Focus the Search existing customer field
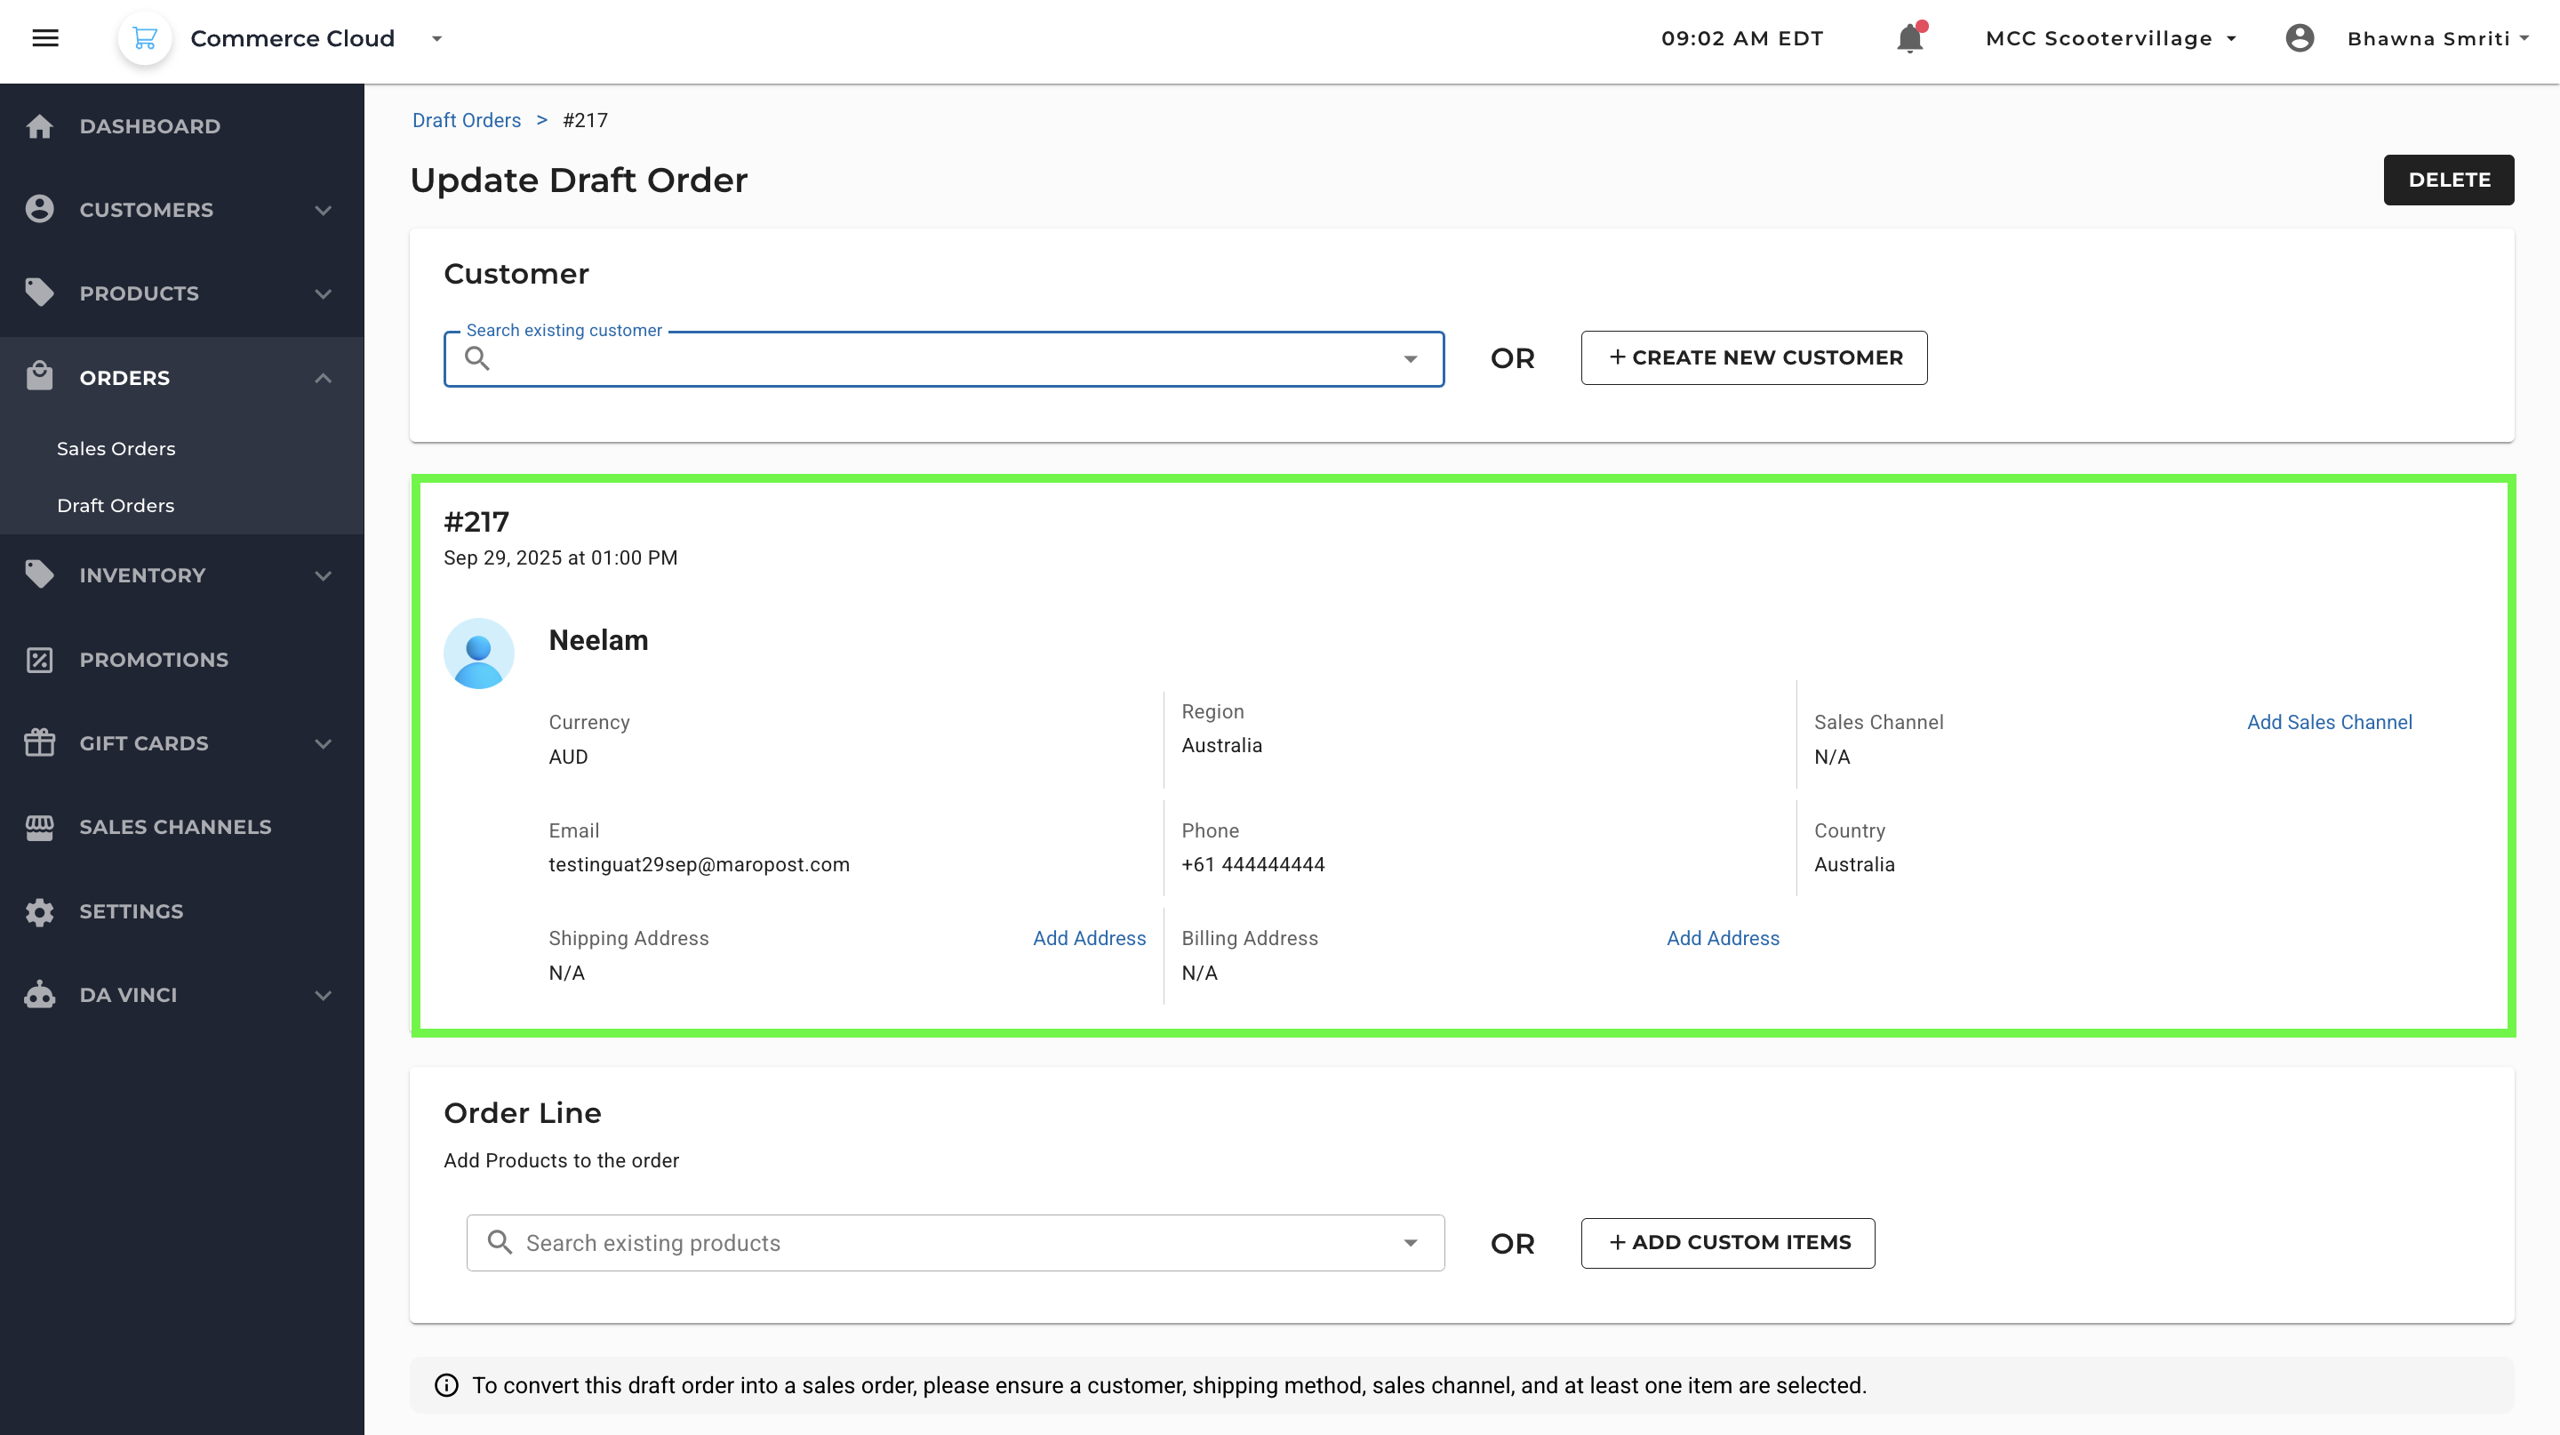The height and width of the screenshot is (1435, 2560). [940, 359]
